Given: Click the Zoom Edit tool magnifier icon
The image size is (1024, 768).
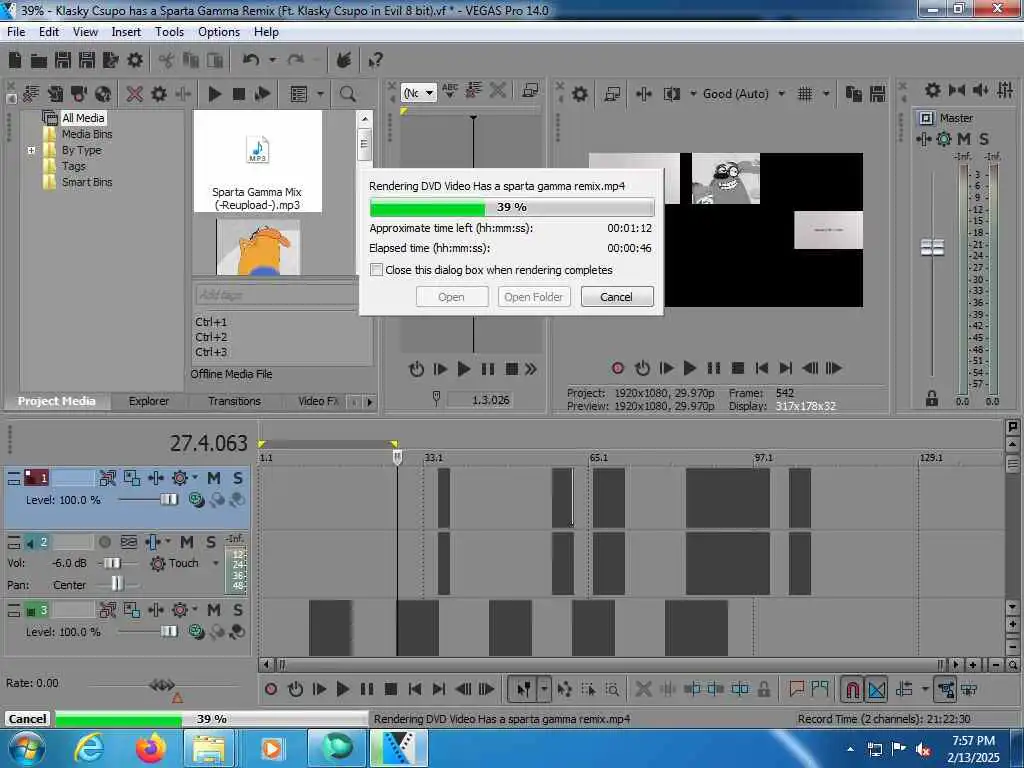Looking at the screenshot, I should click(x=612, y=689).
